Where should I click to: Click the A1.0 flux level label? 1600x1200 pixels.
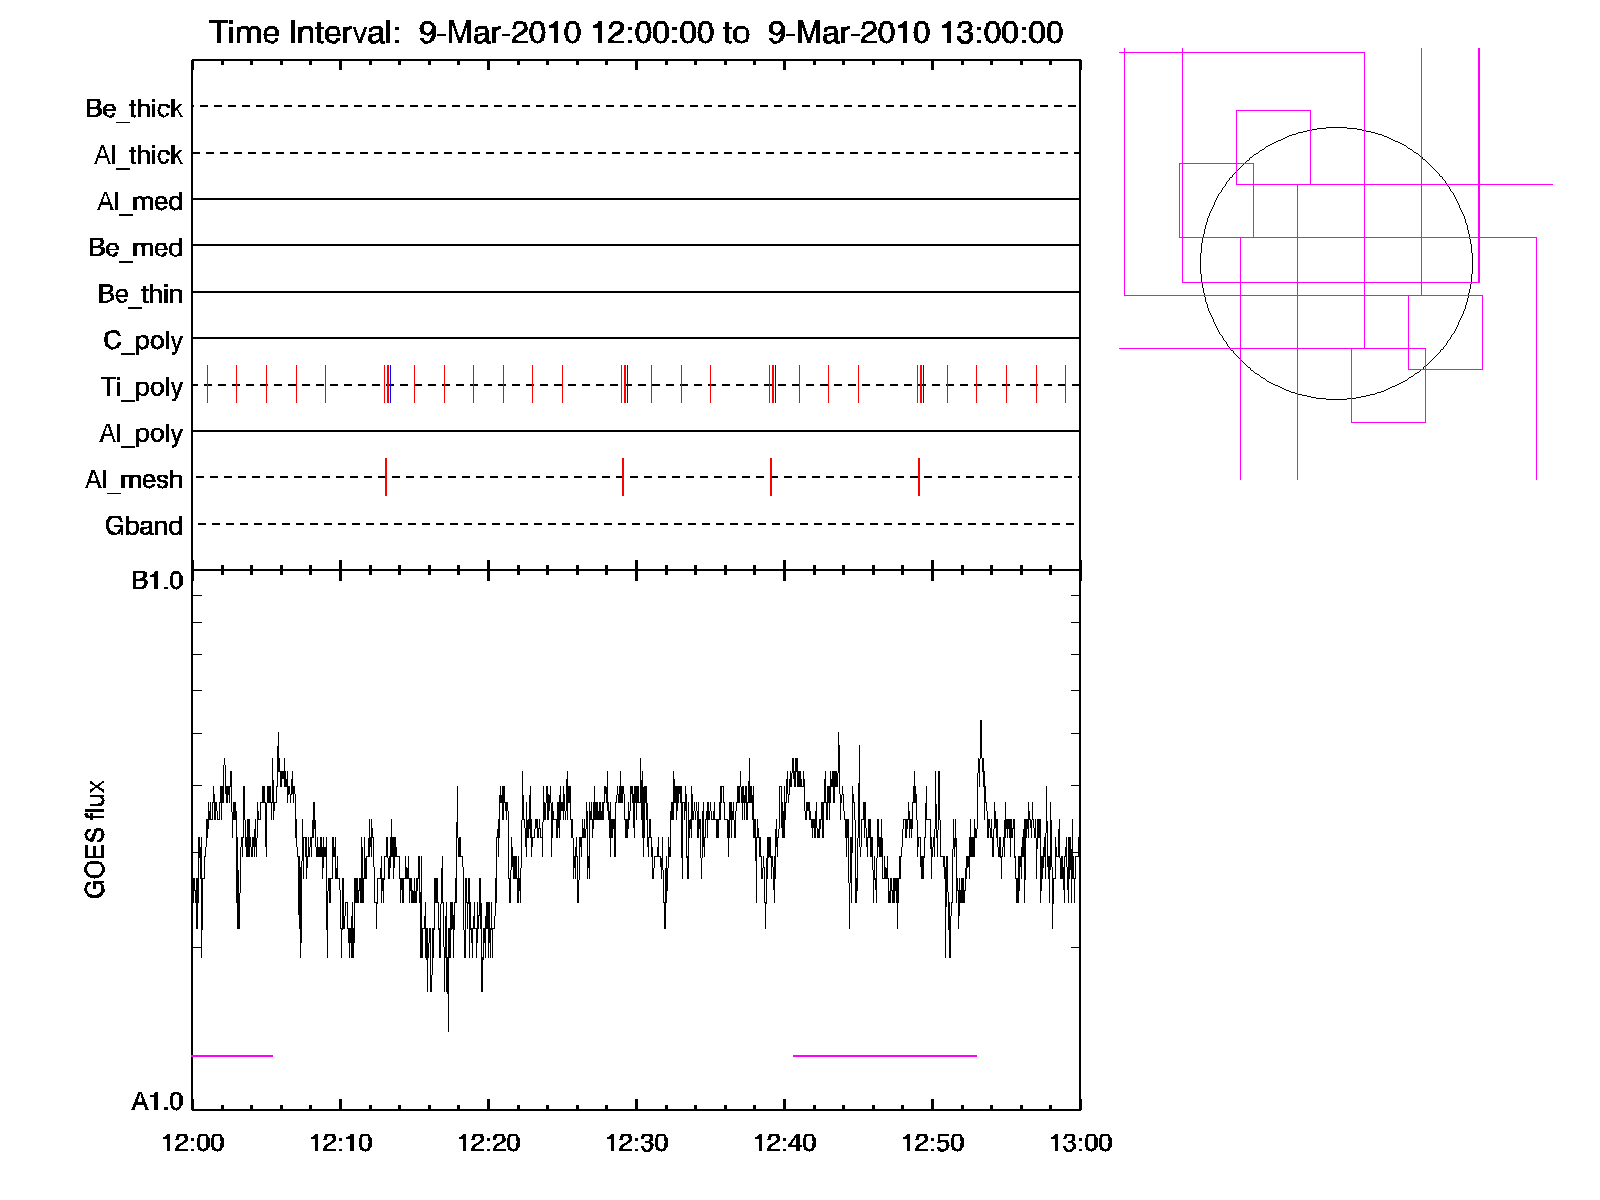(157, 1102)
